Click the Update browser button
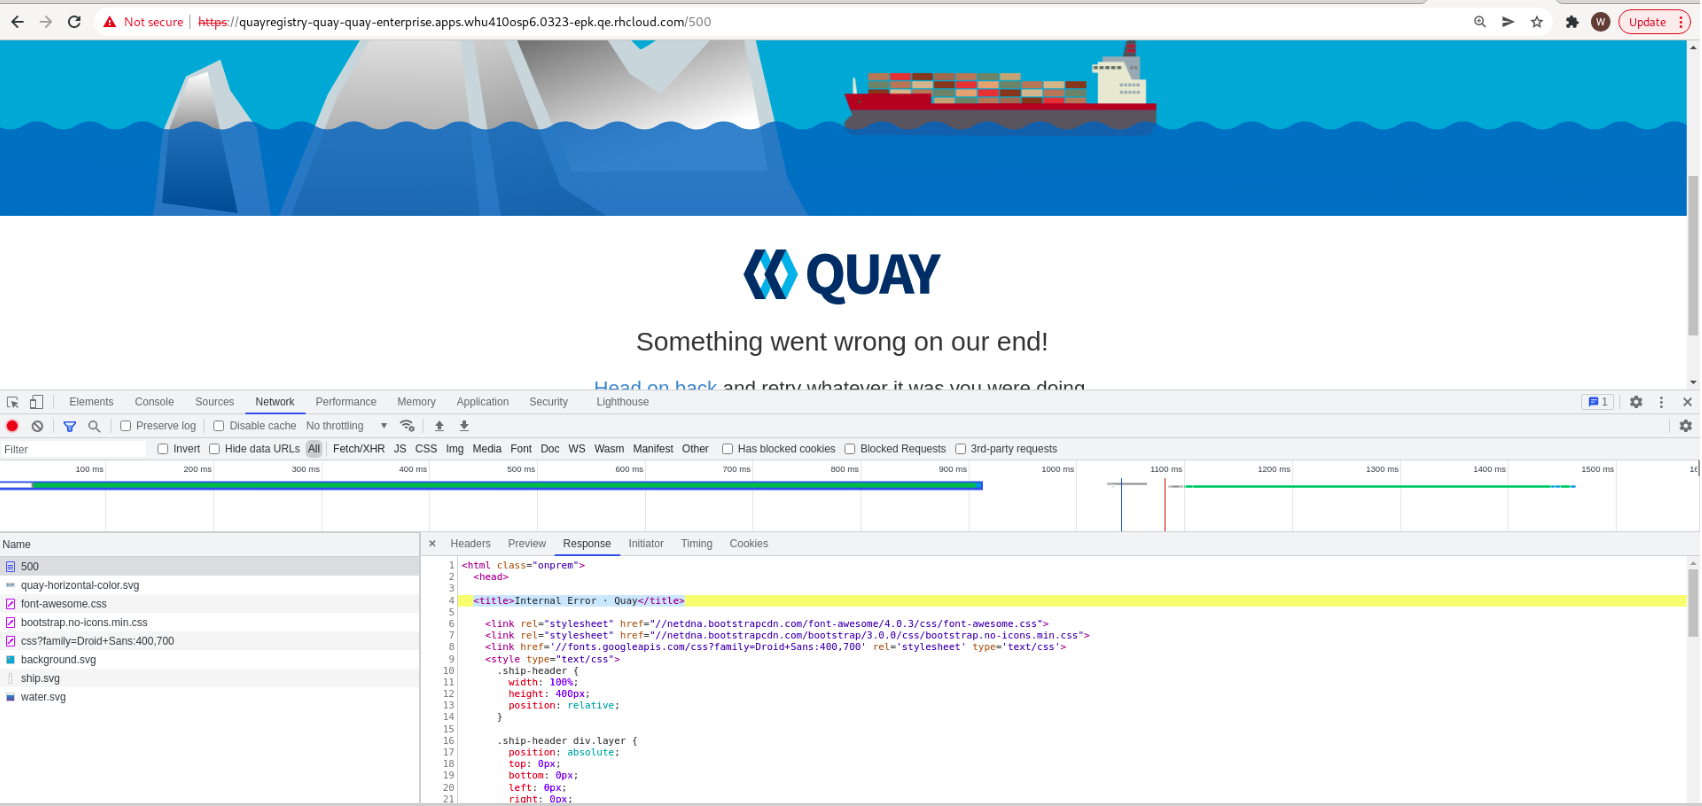Image resolution: width=1702 pixels, height=806 pixels. 1655,22
